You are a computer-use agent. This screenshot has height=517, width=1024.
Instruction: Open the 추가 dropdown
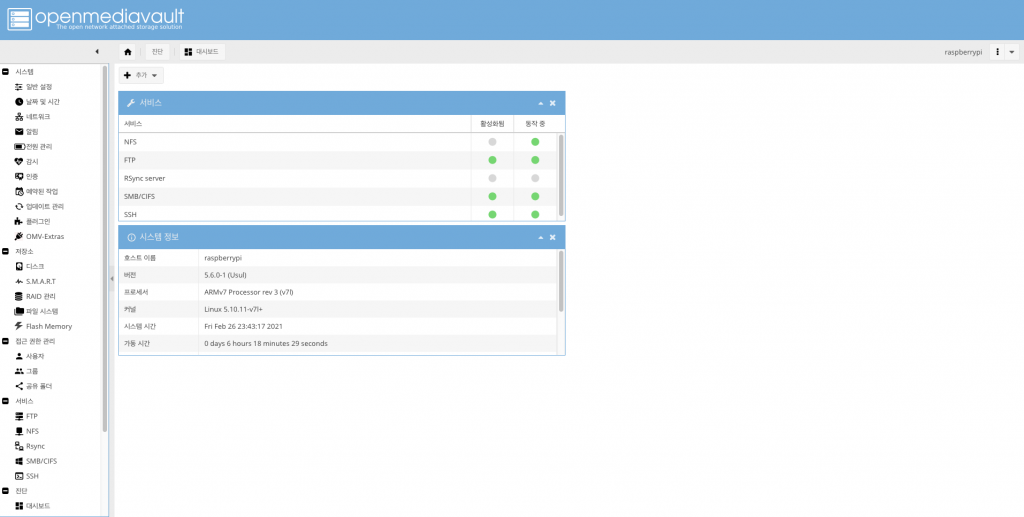[141, 76]
